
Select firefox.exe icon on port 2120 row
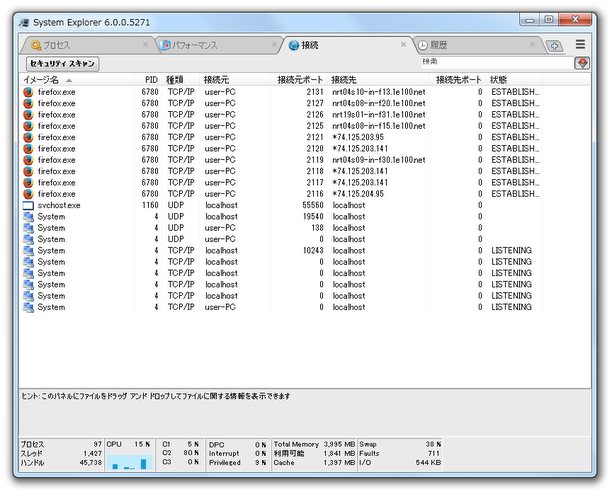coord(28,149)
